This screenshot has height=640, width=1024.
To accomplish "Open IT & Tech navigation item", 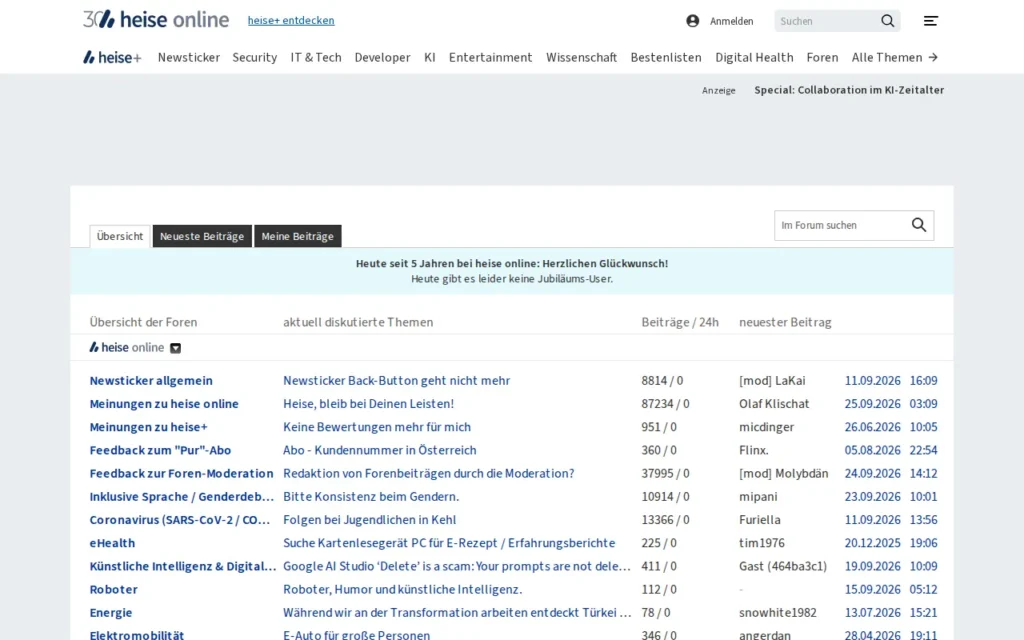I will [316, 57].
